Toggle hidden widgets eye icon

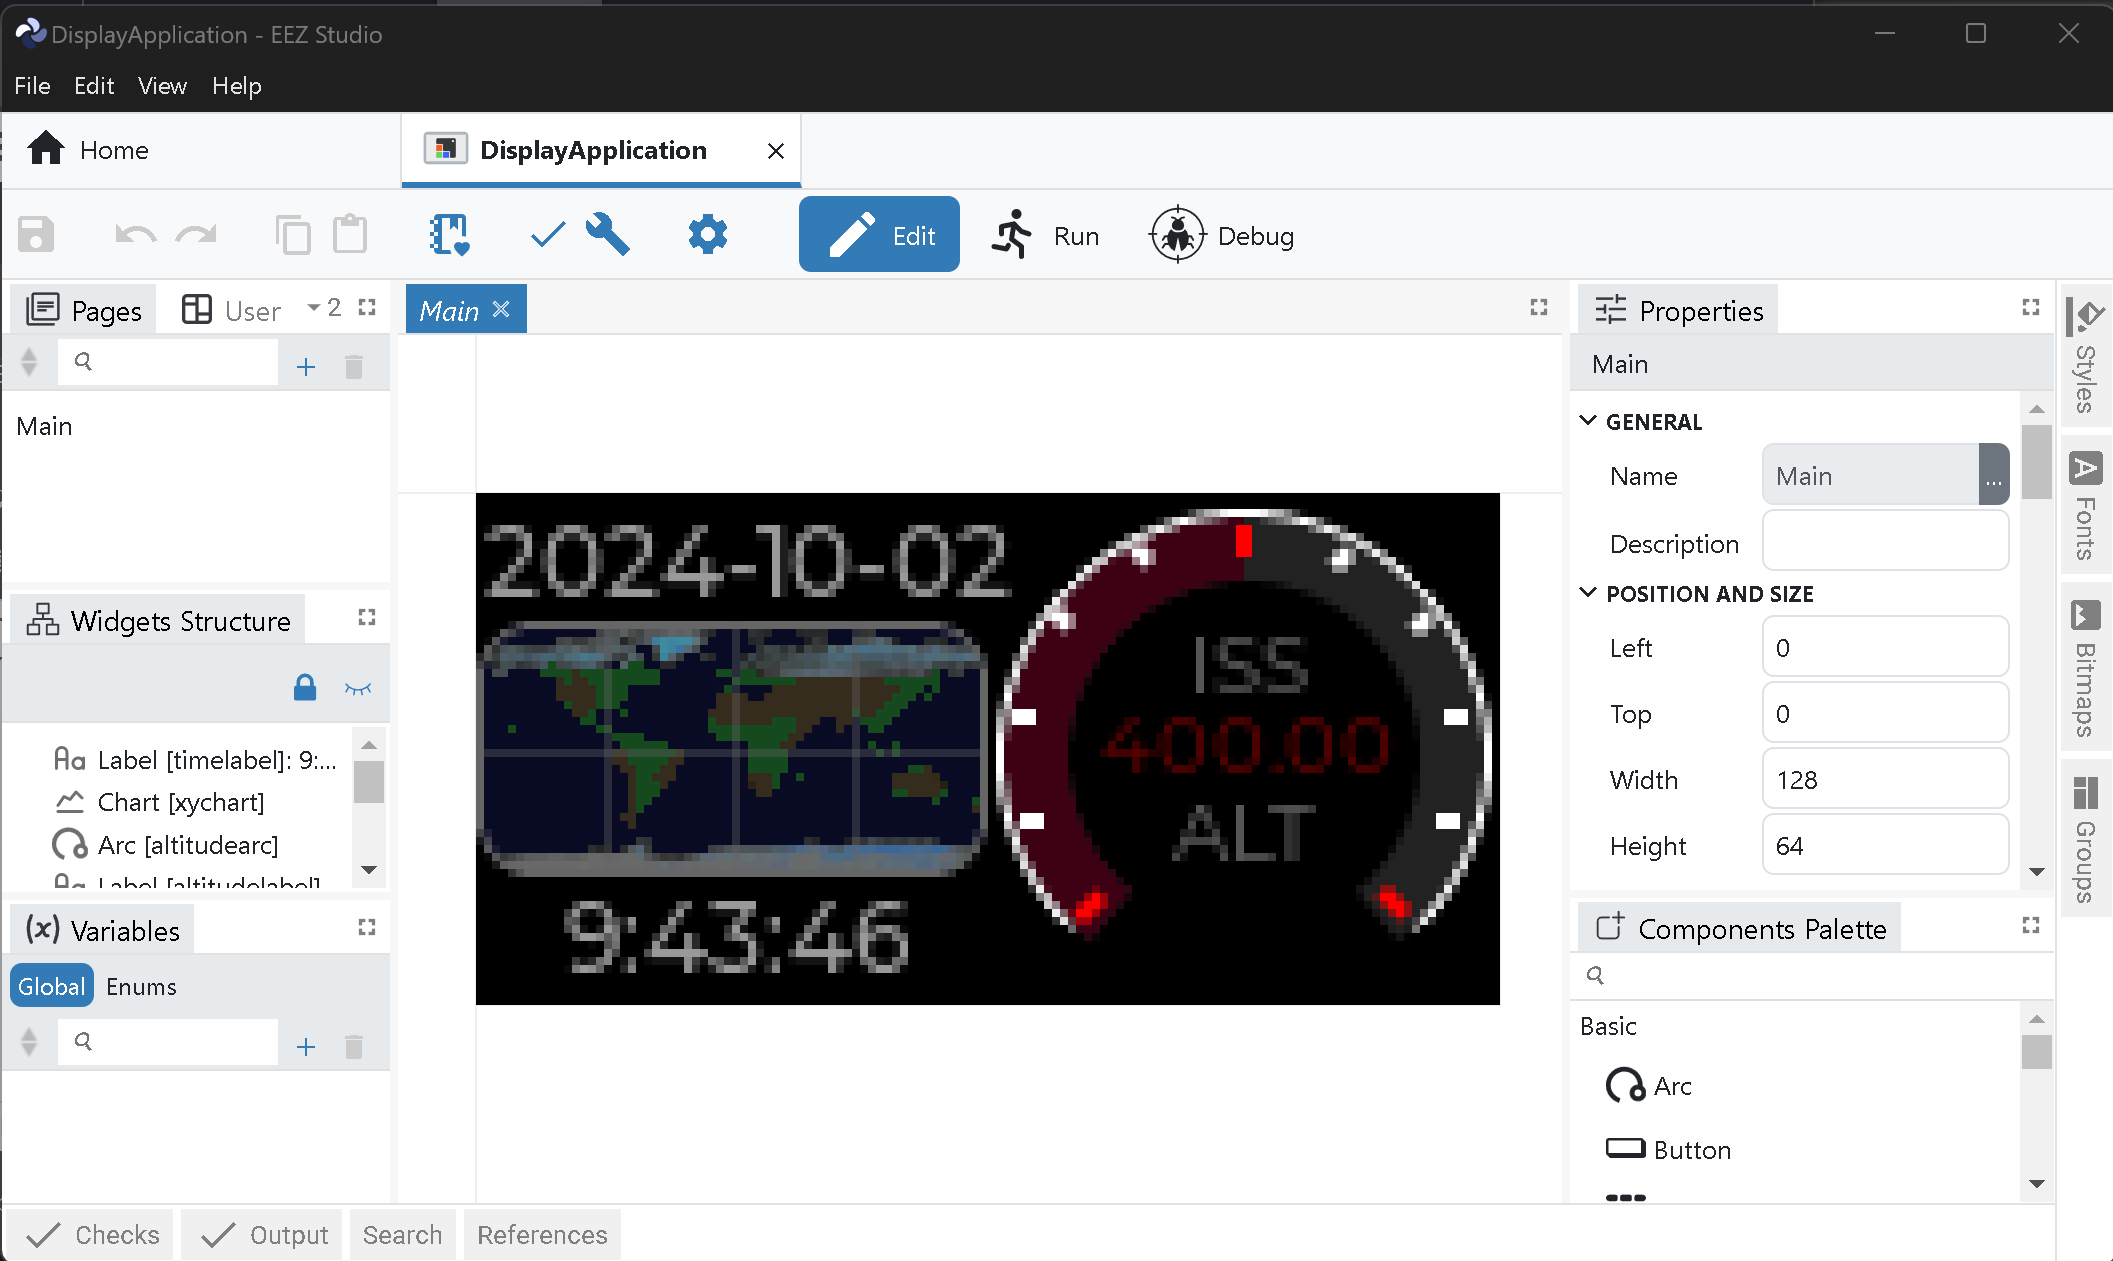pos(357,688)
